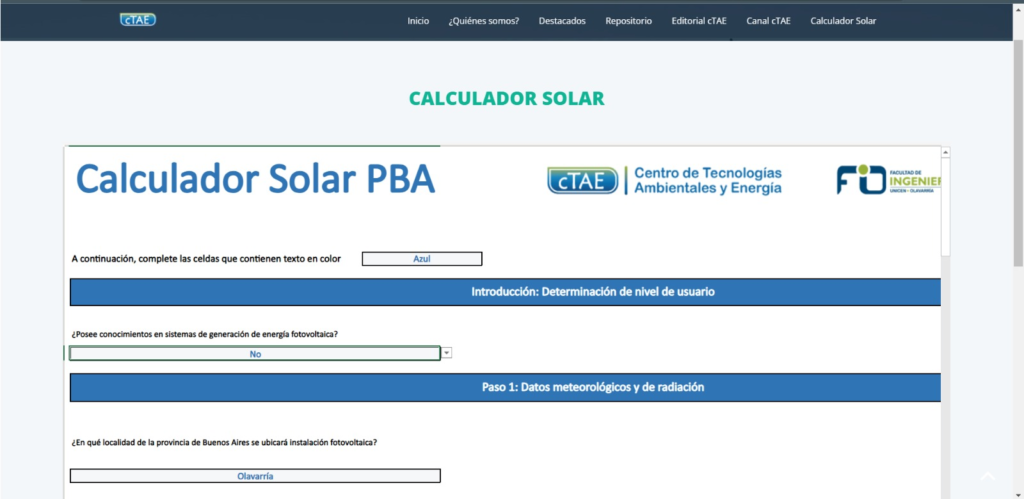Open the ¿Quiénes somos? menu item
Screen dimensions: 1024x499
(x=484, y=21)
